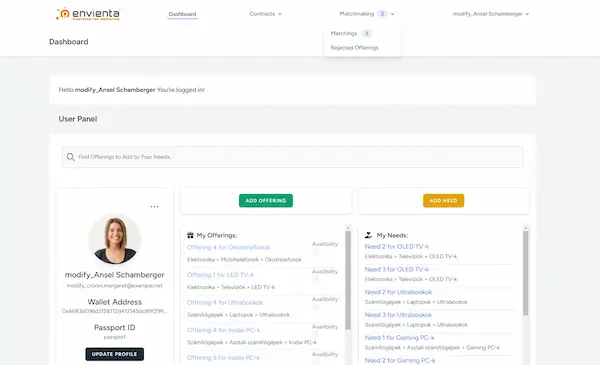
Task: Click the UPDATE PROFILE button
Action: coord(114,354)
